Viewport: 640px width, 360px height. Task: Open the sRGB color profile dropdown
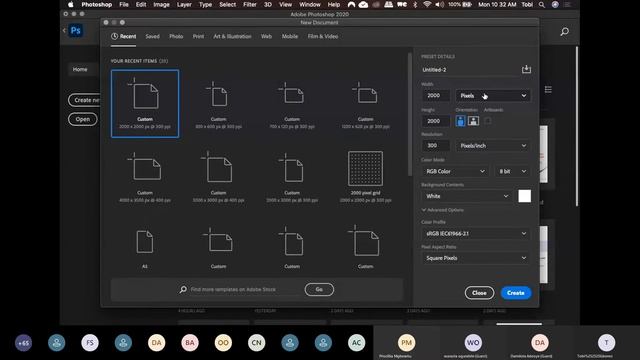coord(476,233)
